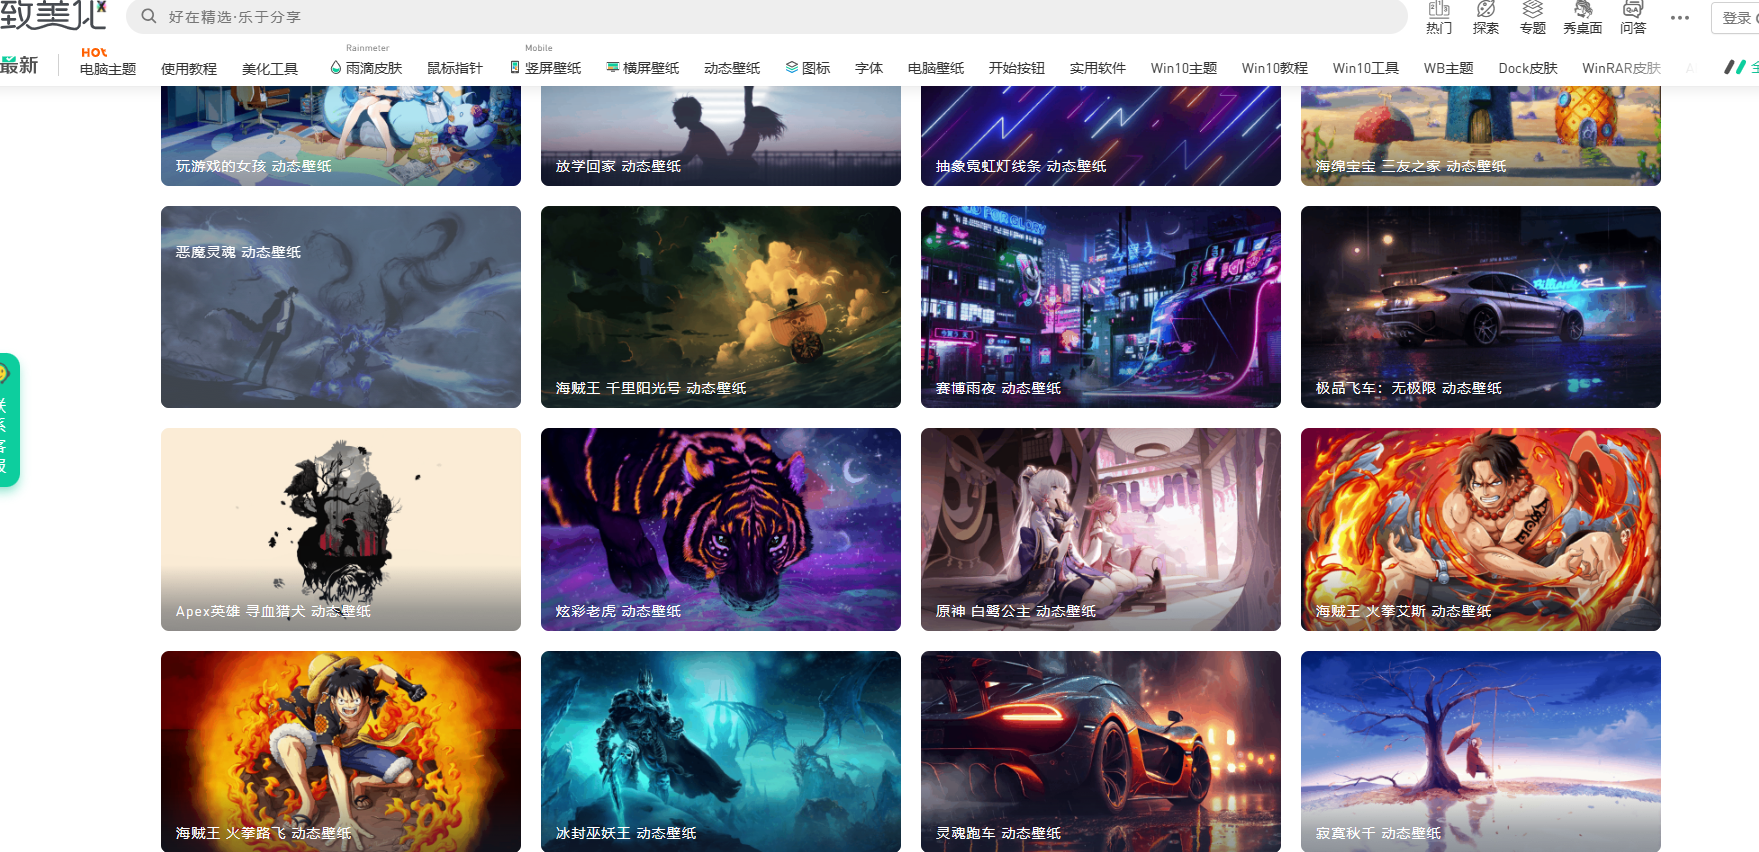The image size is (1759, 852).
Task: Open WinRAR皮肤 category
Action: [1621, 68]
